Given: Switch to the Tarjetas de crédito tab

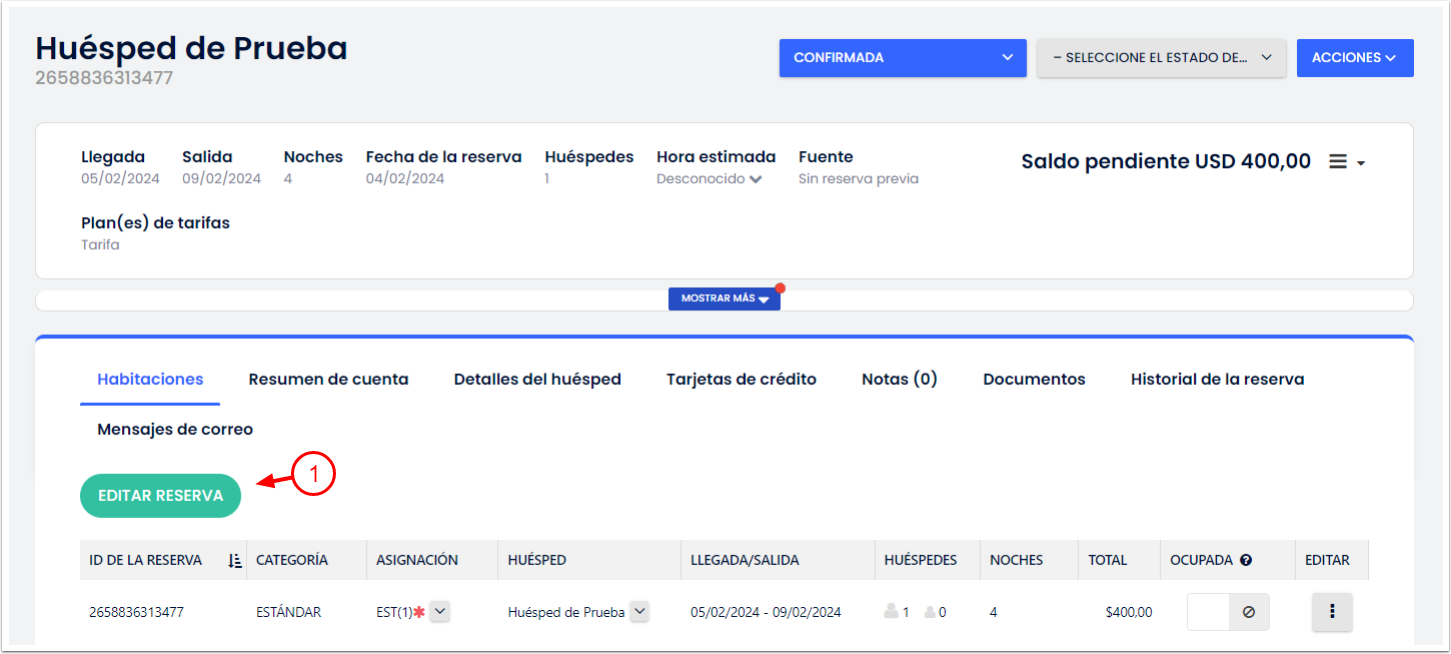Looking at the screenshot, I should click(x=741, y=379).
